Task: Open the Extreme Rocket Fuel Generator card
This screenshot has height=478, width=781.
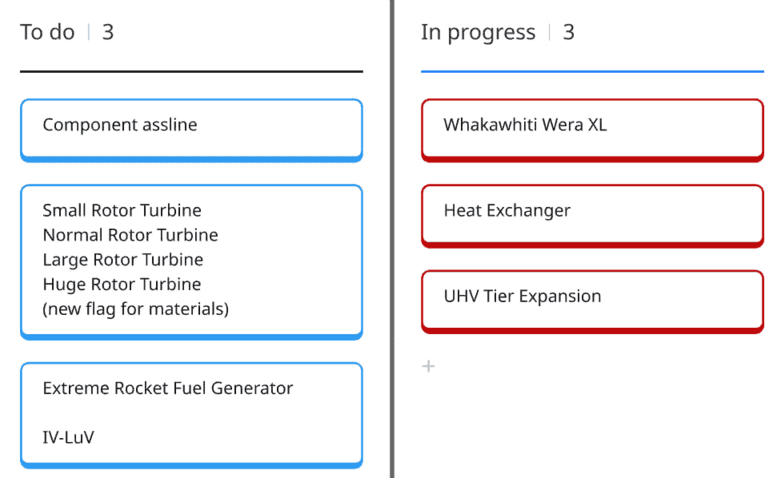Action: pos(168,388)
